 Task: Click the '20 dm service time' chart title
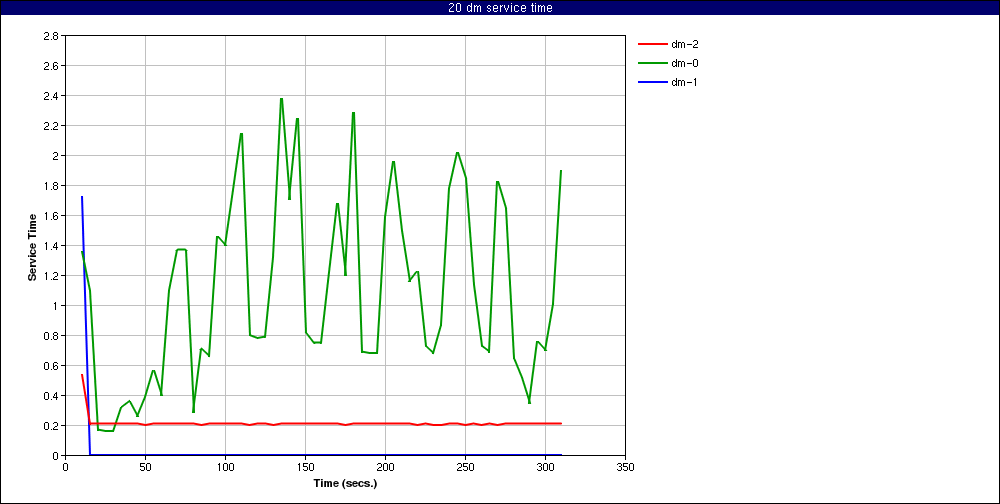pyautogui.click(x=500, y=8)
